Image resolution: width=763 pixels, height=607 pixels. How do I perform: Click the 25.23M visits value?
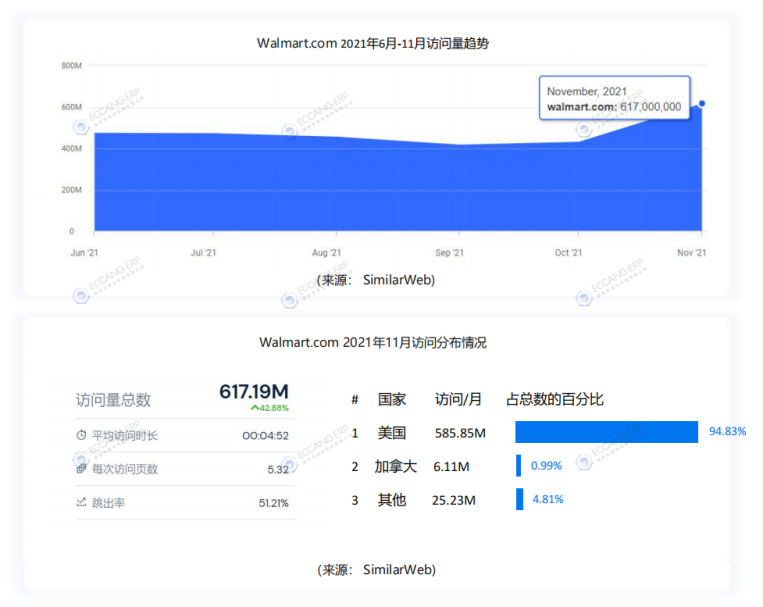point(454,500)
